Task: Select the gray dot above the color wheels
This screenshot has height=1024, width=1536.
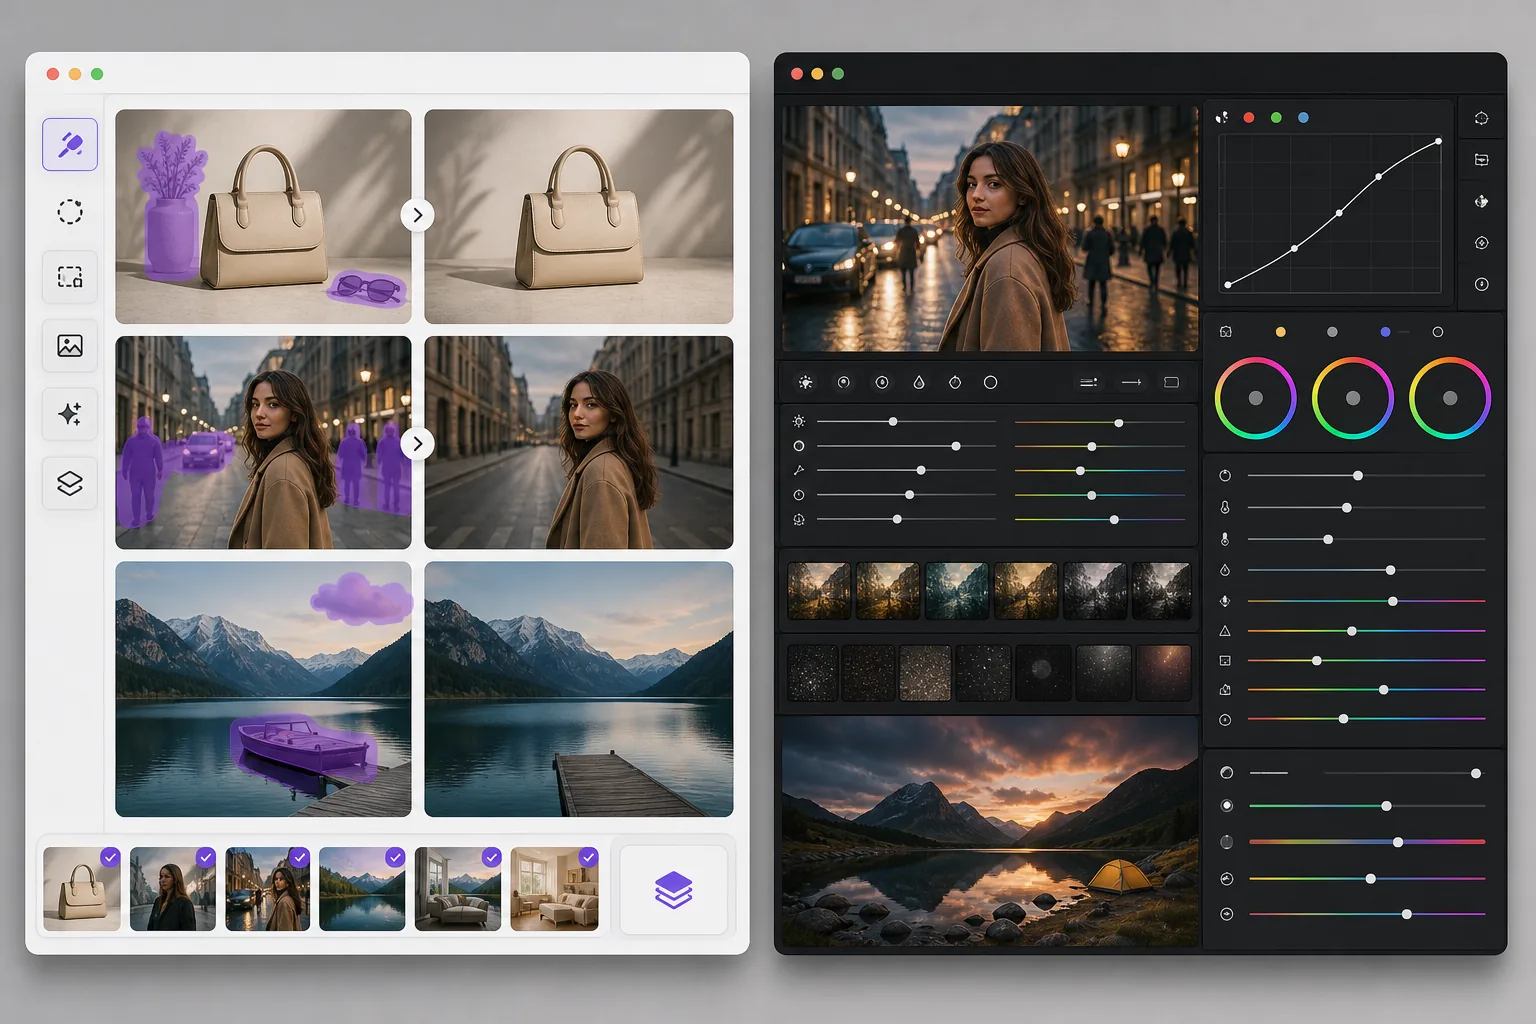Action: point(1332,332)
